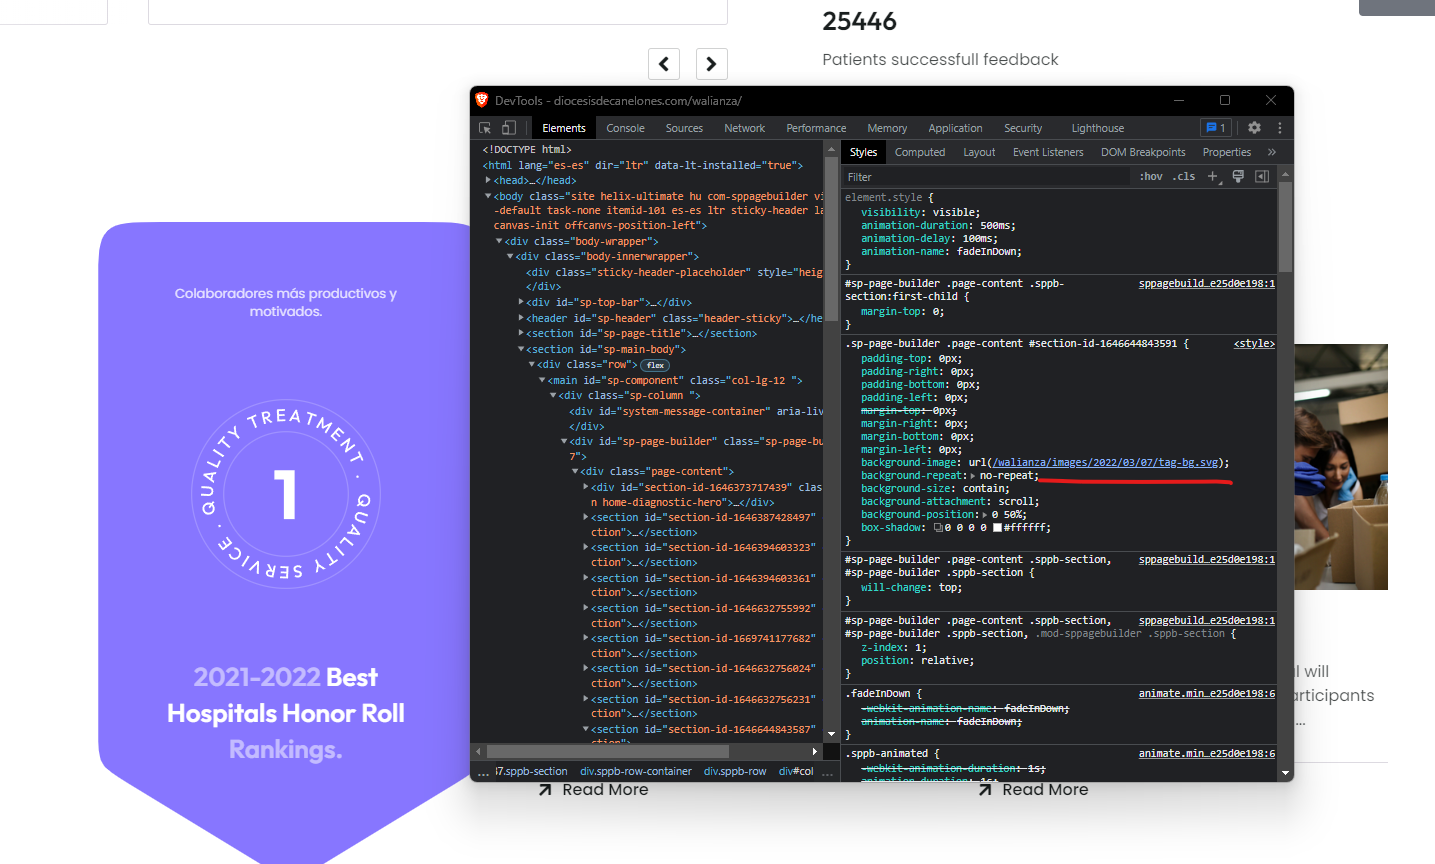Screen dimensions: 1435x864
Task: Open the DOM Breakpoints tab
Action: tap(1143, 152)
